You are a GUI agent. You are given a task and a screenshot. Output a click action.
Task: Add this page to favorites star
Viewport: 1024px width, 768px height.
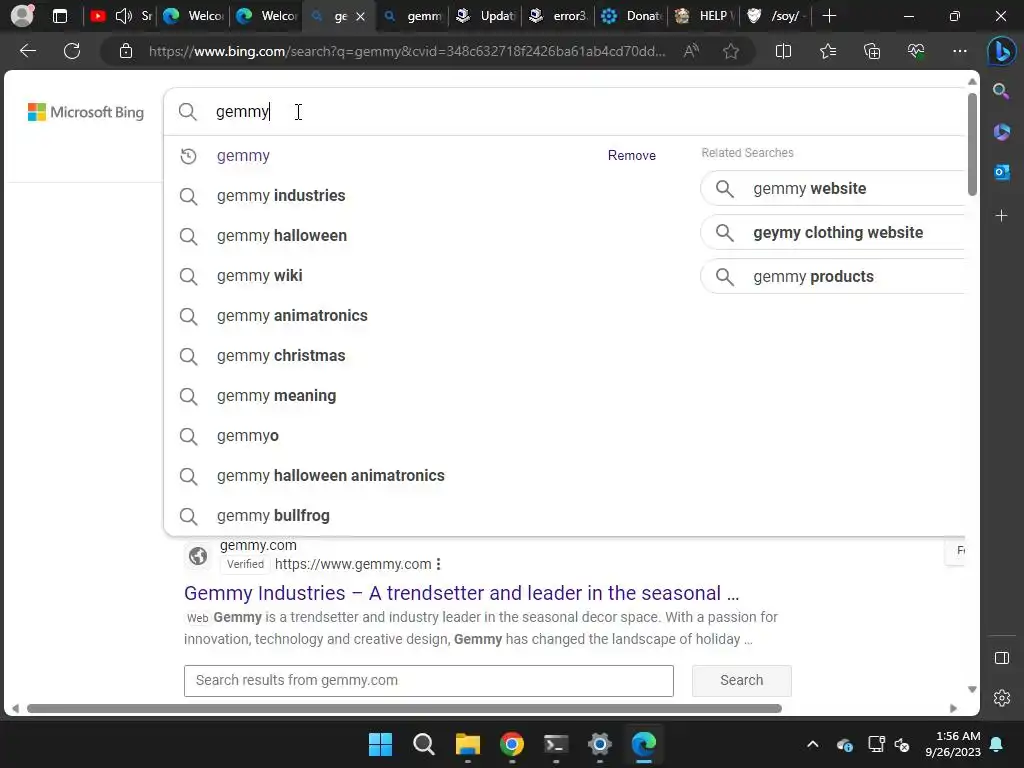tap(731, 51)
